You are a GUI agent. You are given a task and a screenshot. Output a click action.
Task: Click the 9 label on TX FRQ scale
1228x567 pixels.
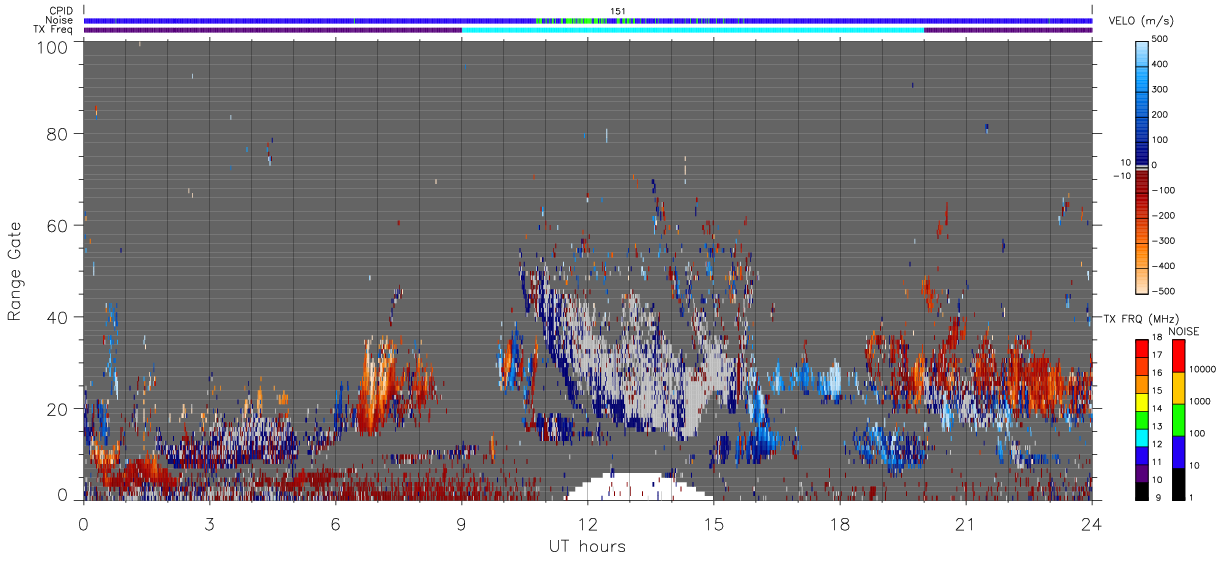(1158, 499)
